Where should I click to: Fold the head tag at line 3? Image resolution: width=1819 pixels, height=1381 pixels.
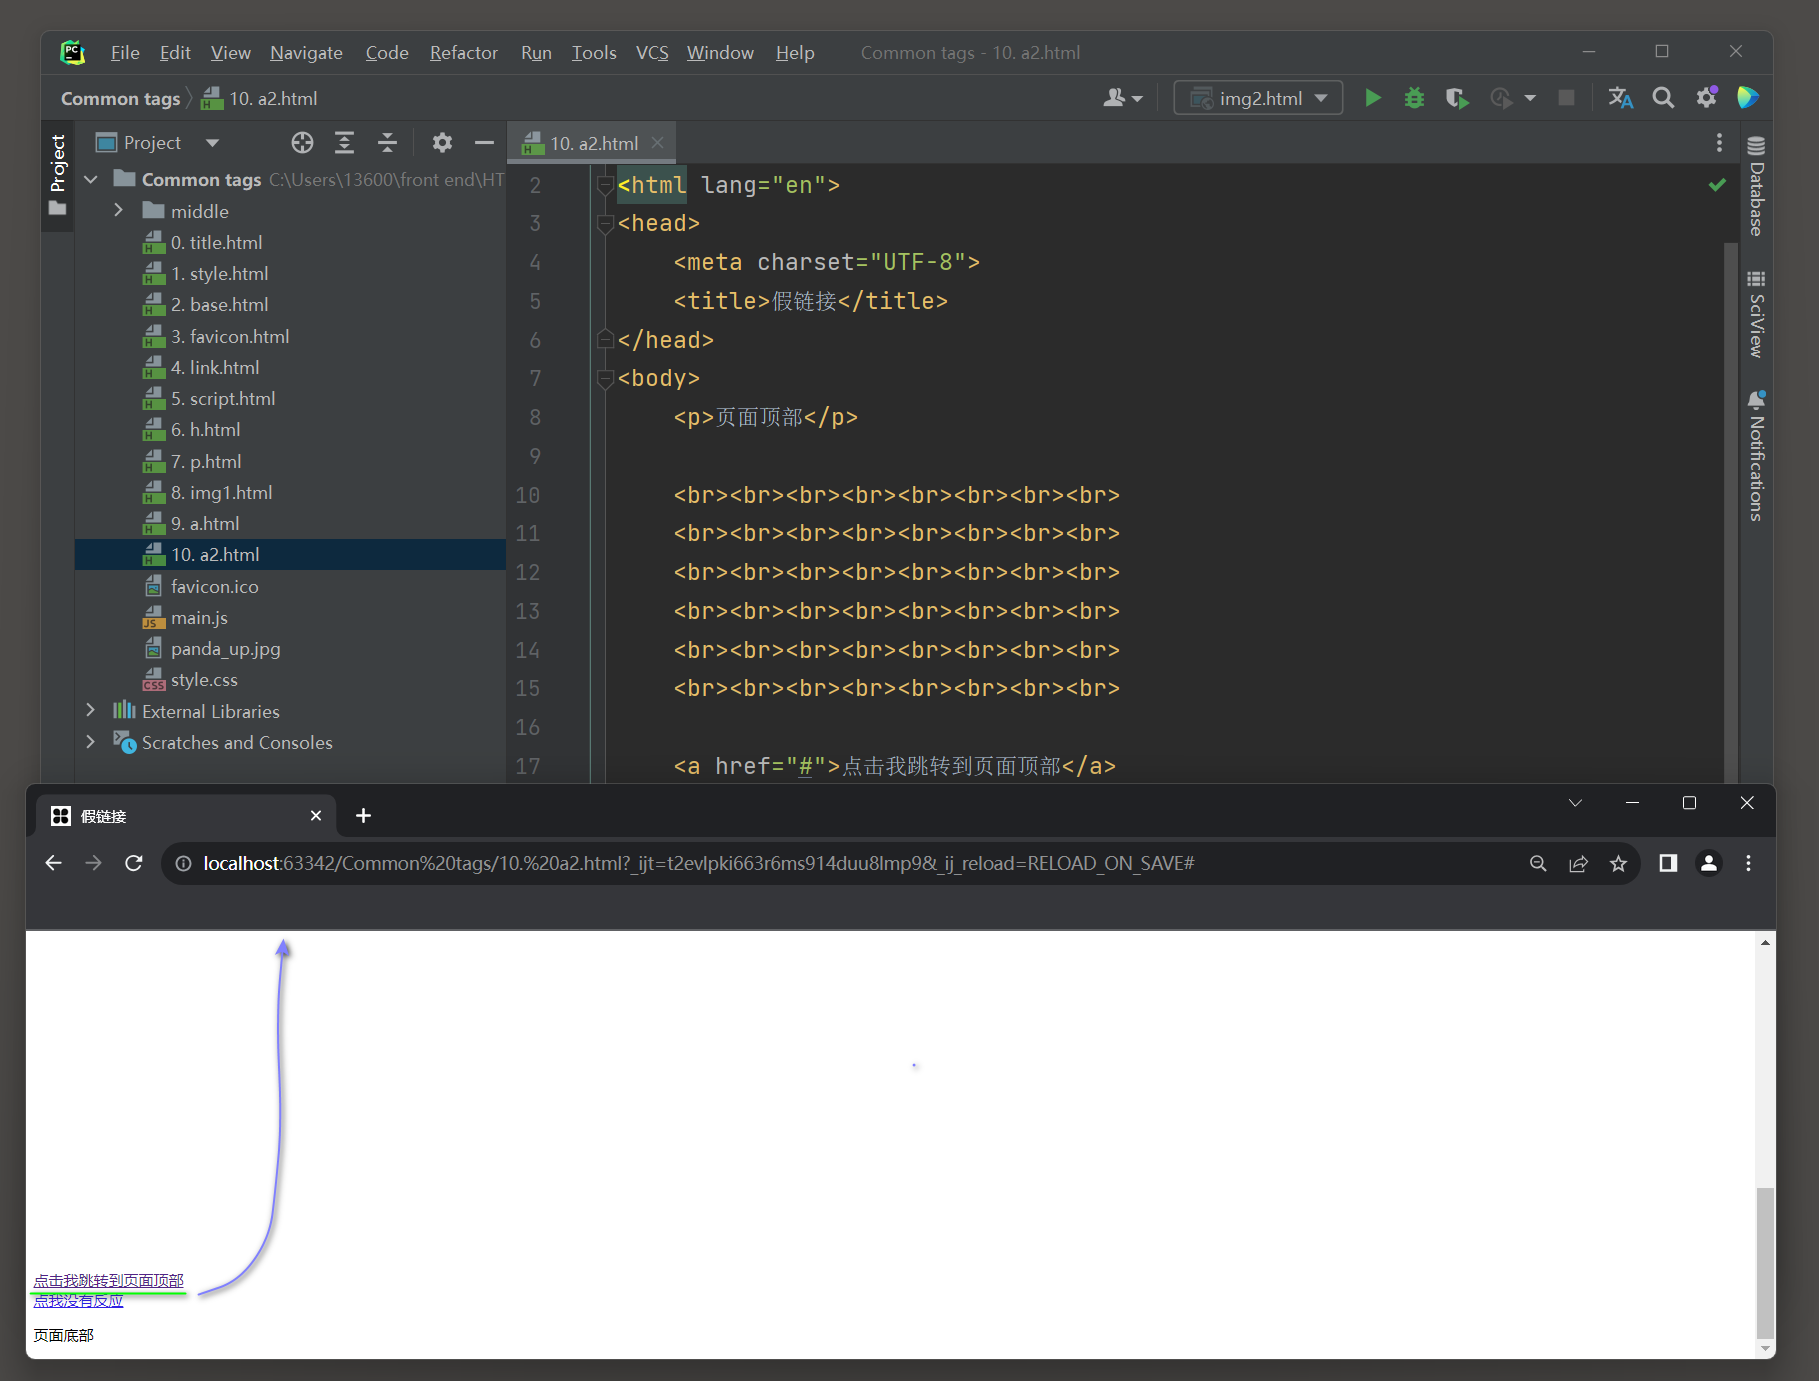tap(604, 224)
